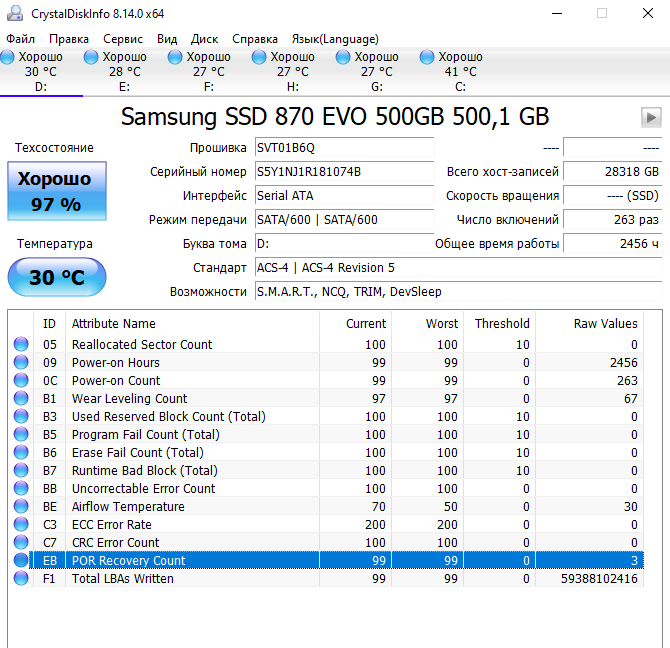Click the rotation speed value ---- (SSD)
The height and width of the screenshot is (648, 670).
pyautogui.click(x=612, y=196)
